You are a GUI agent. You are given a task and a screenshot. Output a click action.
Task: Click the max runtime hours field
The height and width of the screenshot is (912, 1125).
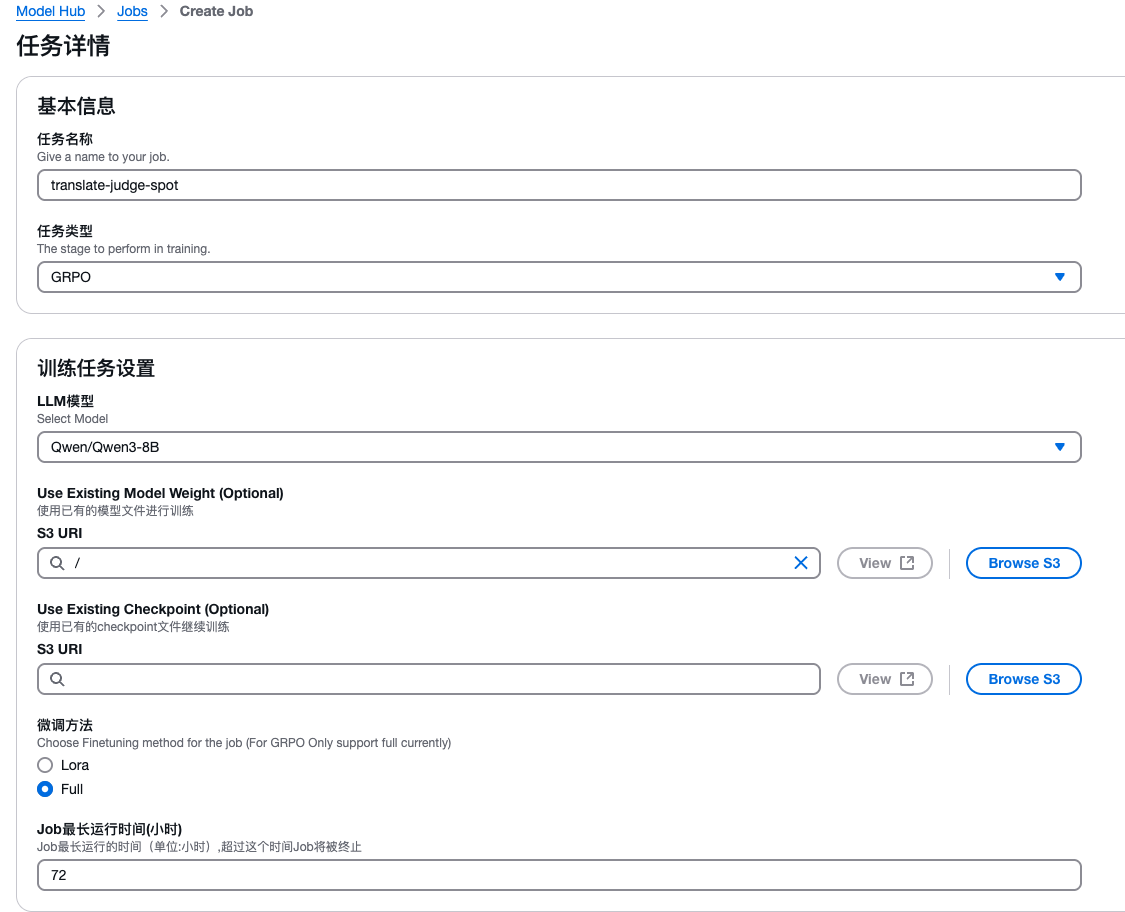pos(559,875)
